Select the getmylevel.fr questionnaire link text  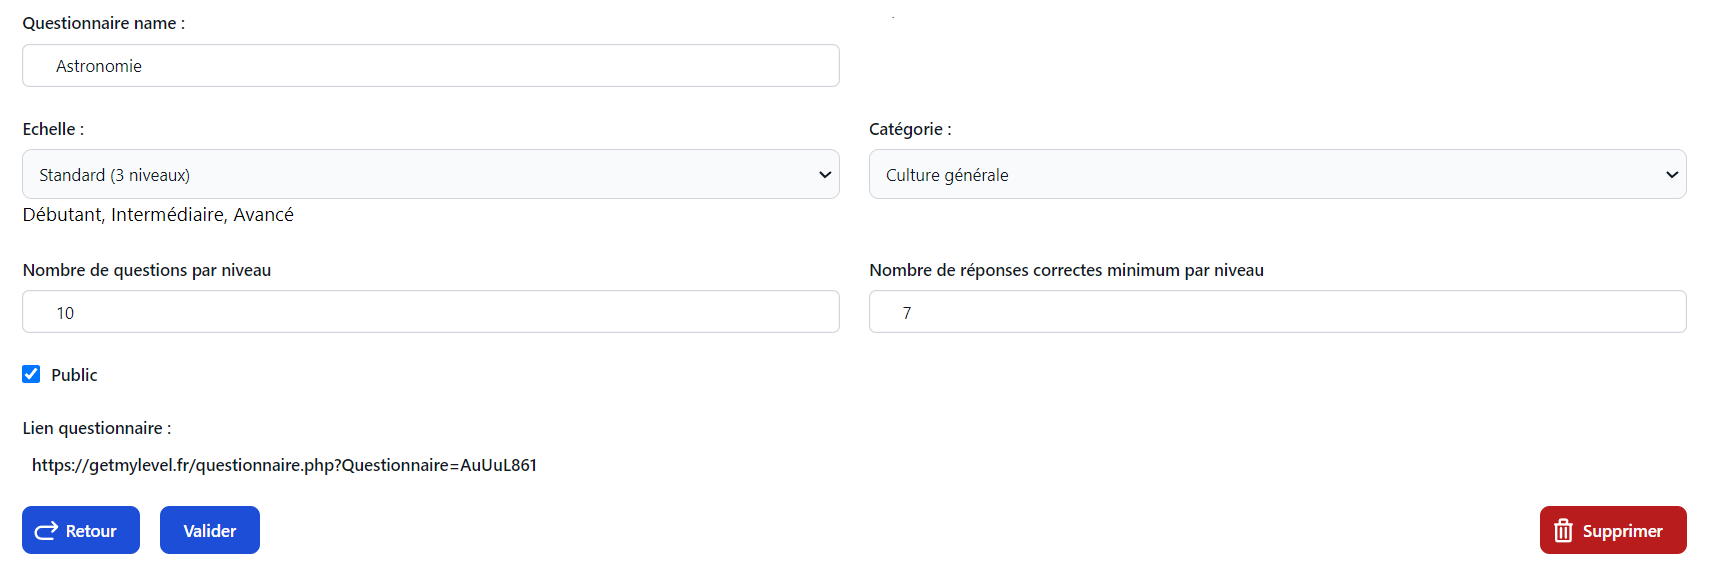(x=284, y=465)
